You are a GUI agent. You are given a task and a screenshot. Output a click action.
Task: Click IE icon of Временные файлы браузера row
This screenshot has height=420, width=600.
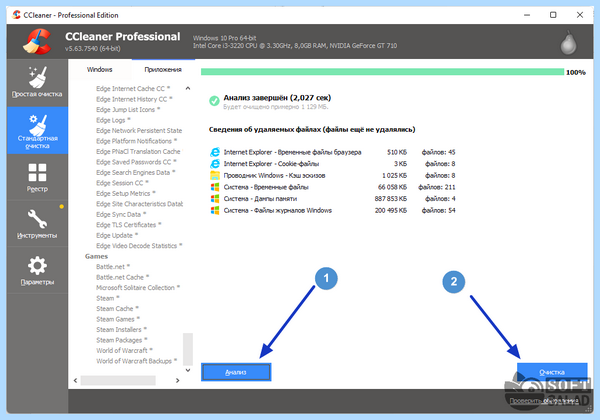click(215, 152)
